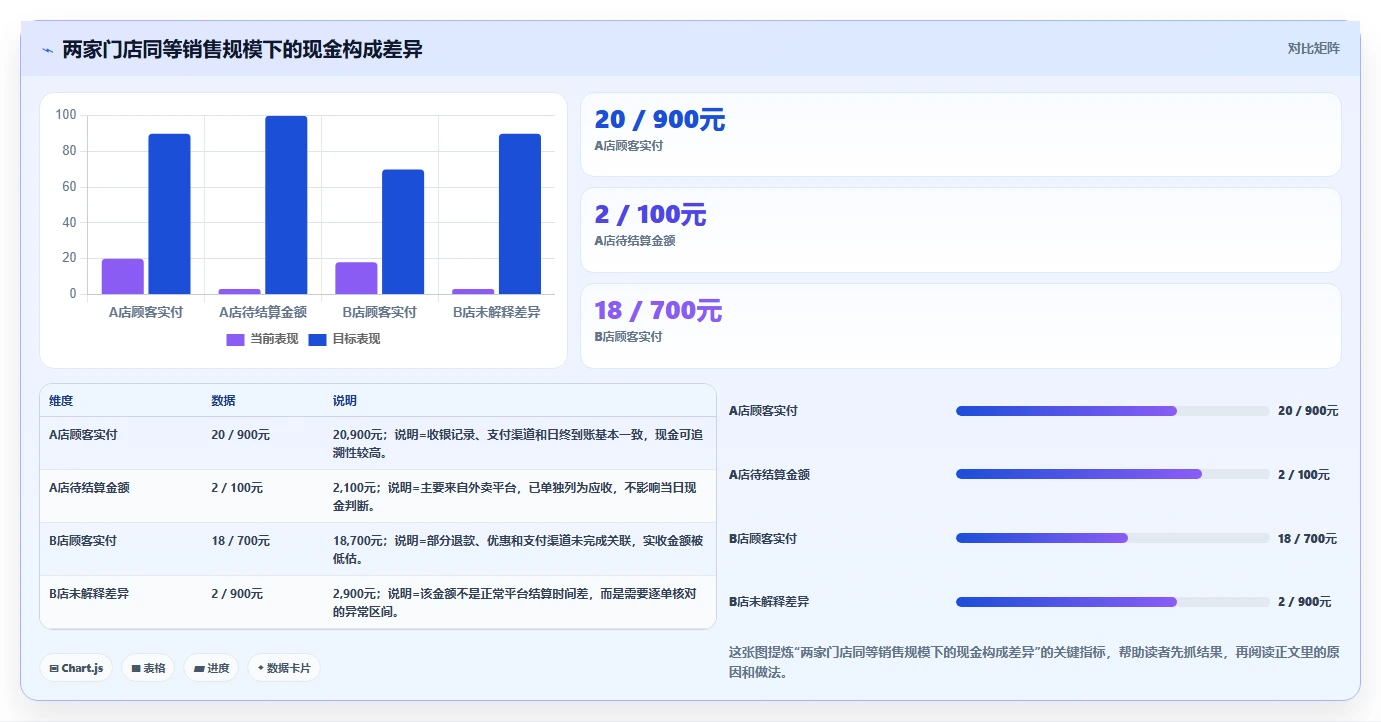This screenshot has width=1381, height=722.
Task: Toggle the 当前表现 legend swatch
Action: (235, 339)
